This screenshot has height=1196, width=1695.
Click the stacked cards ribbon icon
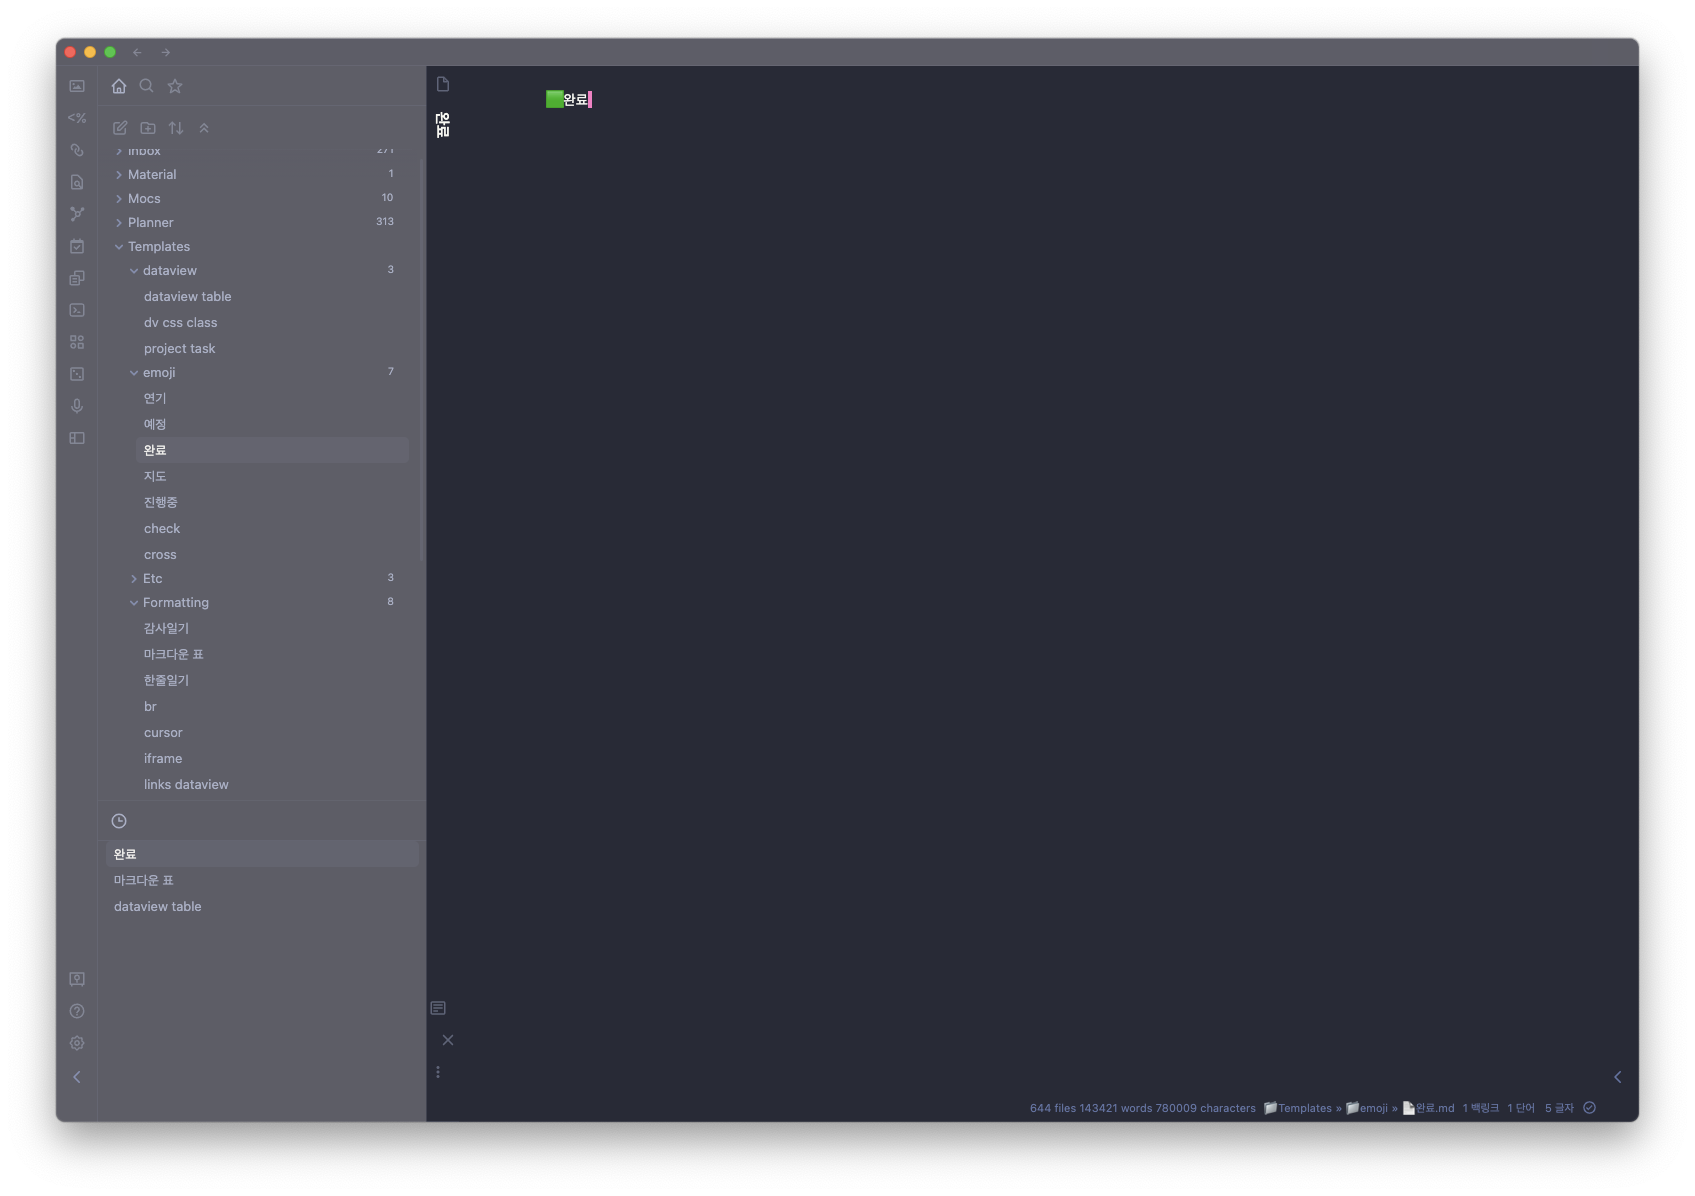pos(77,278)
